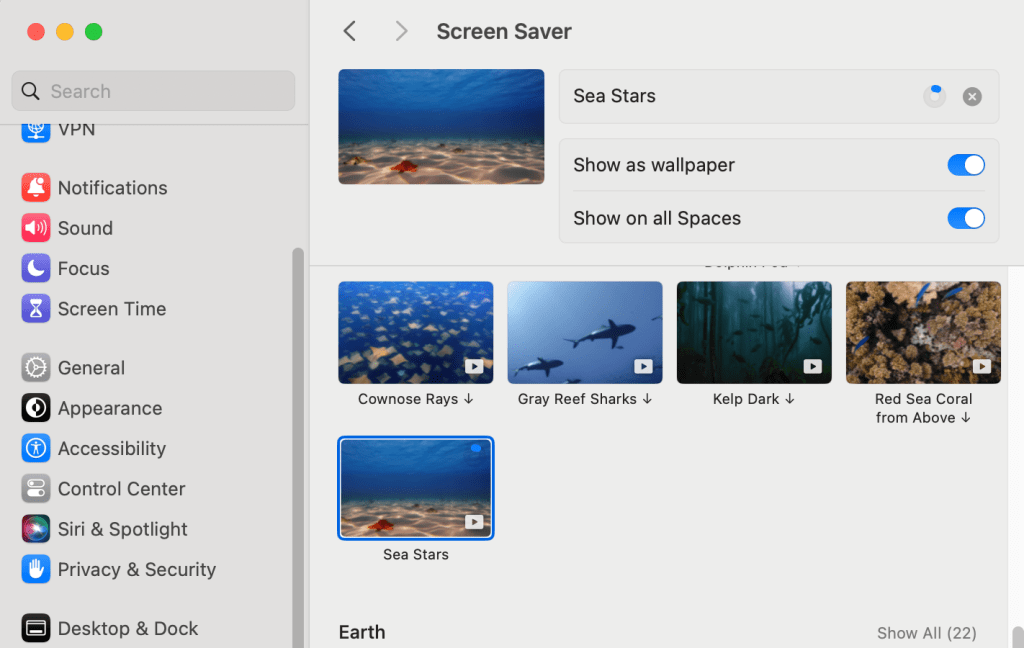
Task: Turn off Show on all Spaces
Action: coord(966,218)
